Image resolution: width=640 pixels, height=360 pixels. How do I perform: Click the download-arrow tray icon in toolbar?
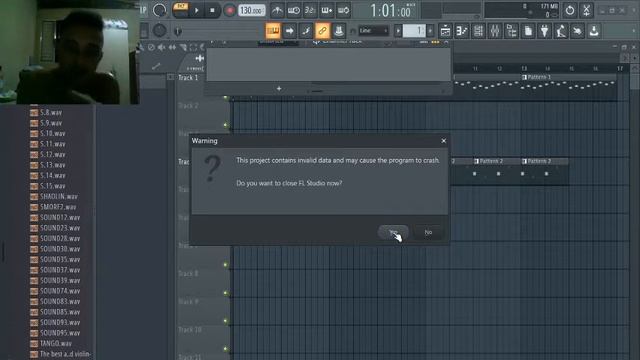coord(594,31)
